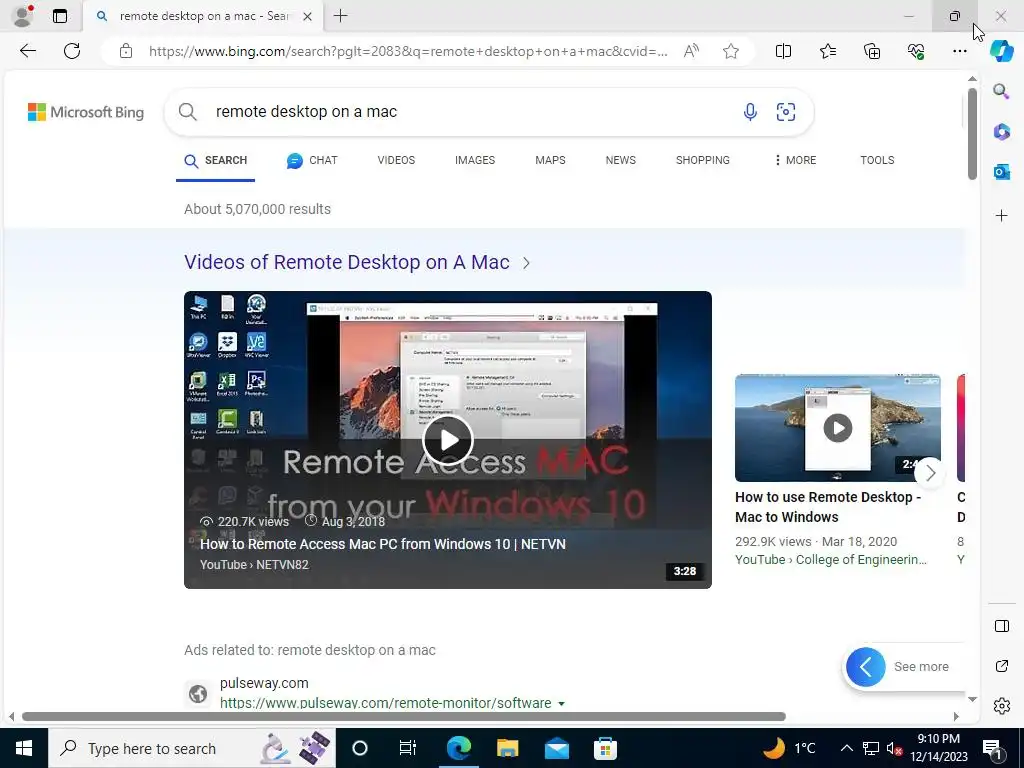Open Outlook in the sidebar
Viewport: 1024px width, 768px height.
click(x=1001, y=172)
